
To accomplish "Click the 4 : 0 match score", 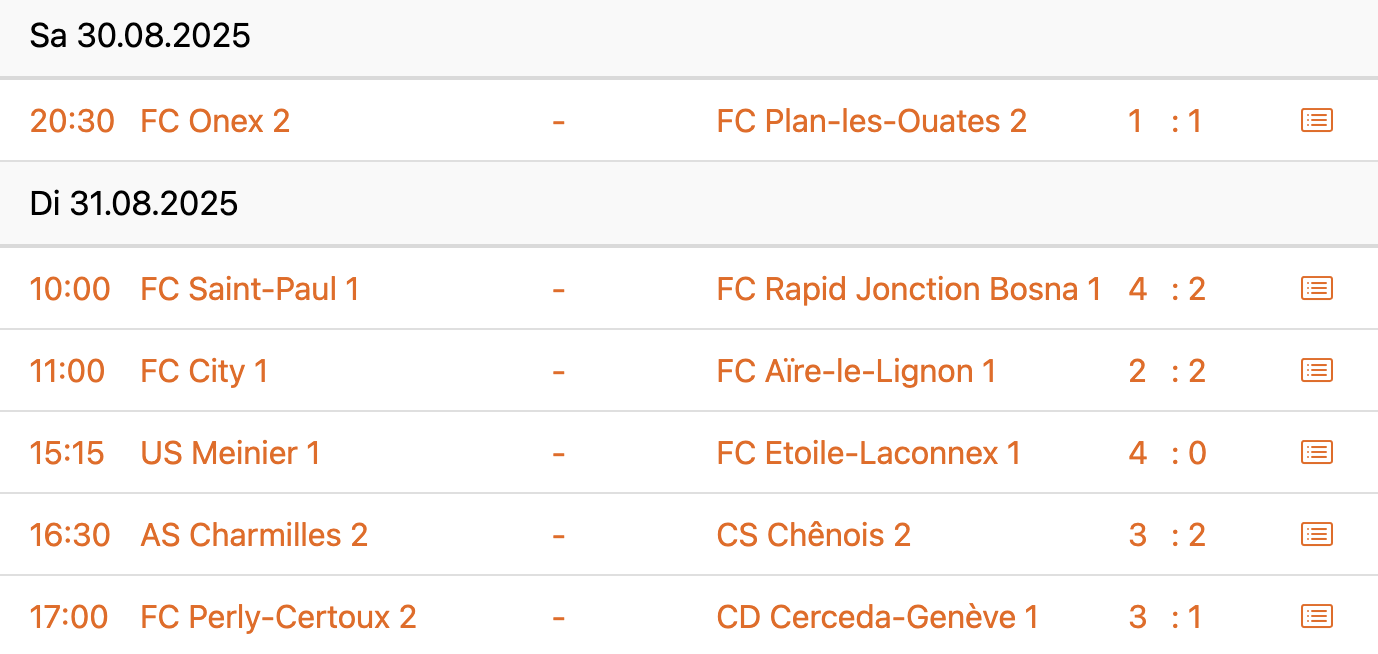I will (x=1166, y=453).
